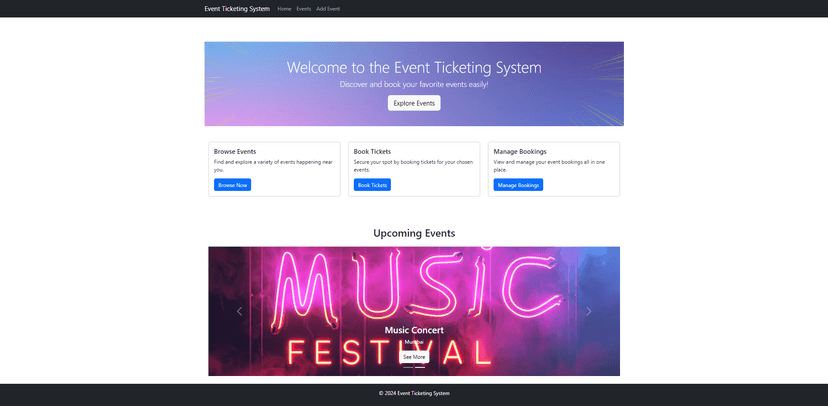Image resolution: width=828 pixels, height=406 pixels.
Task: Click the Mumbai location text on slide
Action: 414,342
